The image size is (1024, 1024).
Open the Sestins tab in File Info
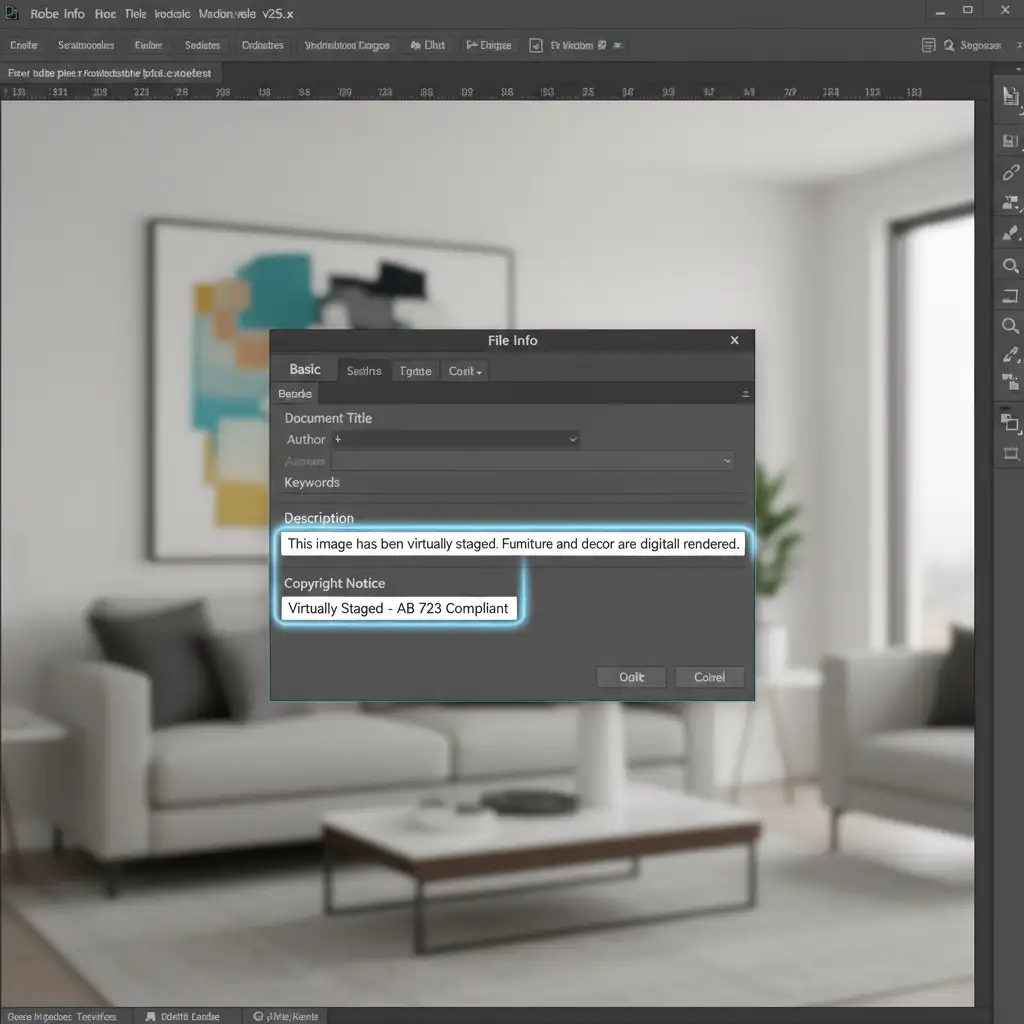point(364,371)
